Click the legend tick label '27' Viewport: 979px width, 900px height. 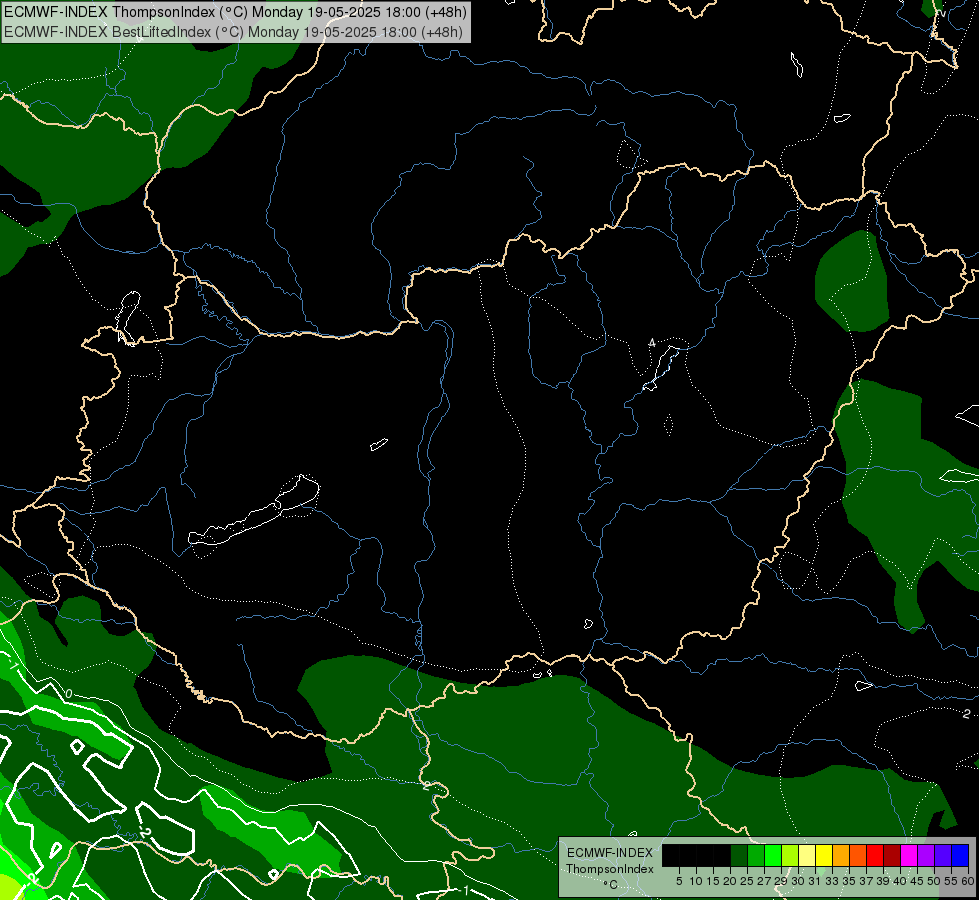point(764,881)
